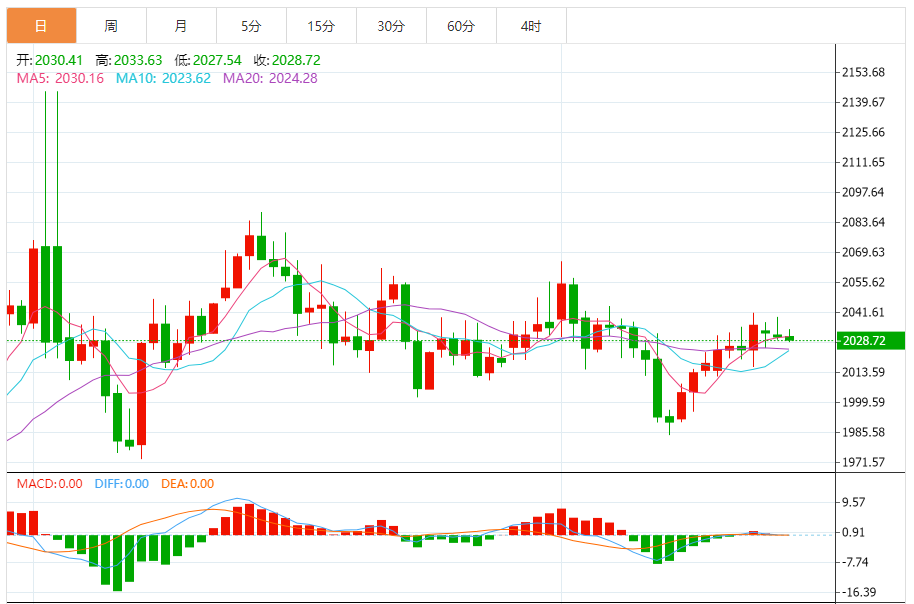Select the 日 daily chart tab
This screenshot has height=604, width=914.
click(41, 26)
